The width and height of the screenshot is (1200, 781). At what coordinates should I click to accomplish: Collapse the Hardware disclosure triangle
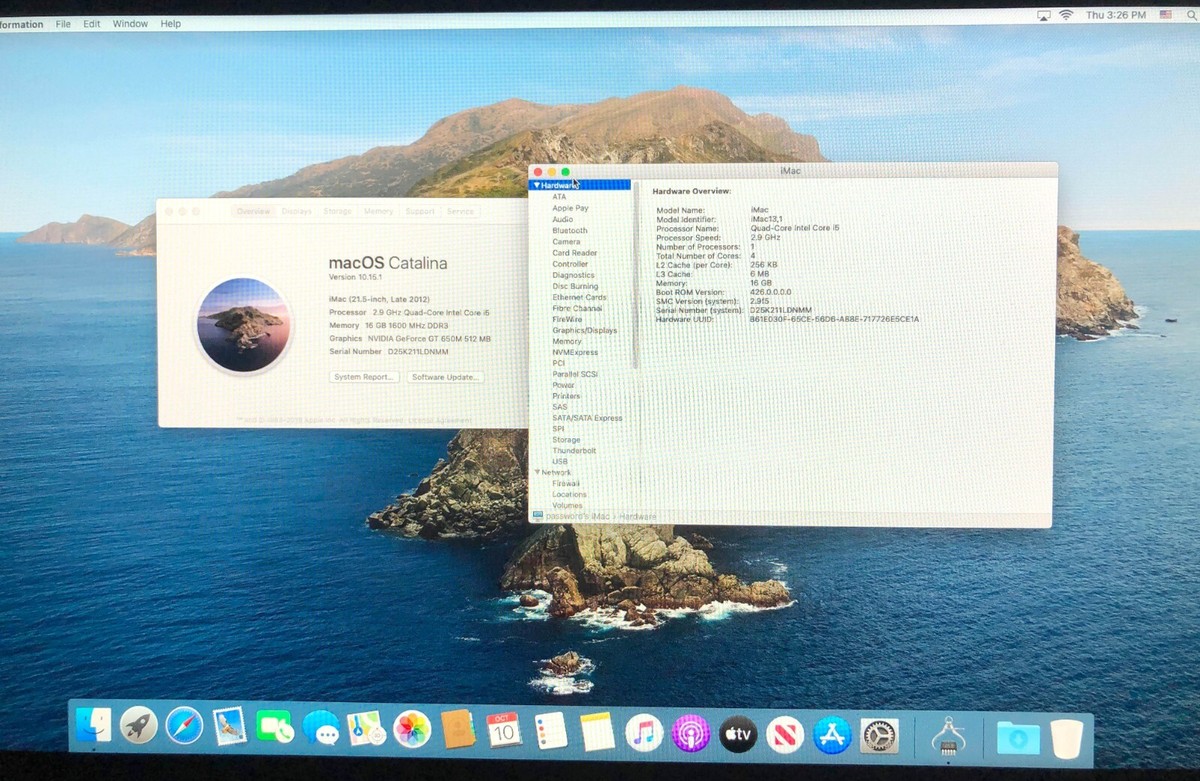tap(537, 185)
